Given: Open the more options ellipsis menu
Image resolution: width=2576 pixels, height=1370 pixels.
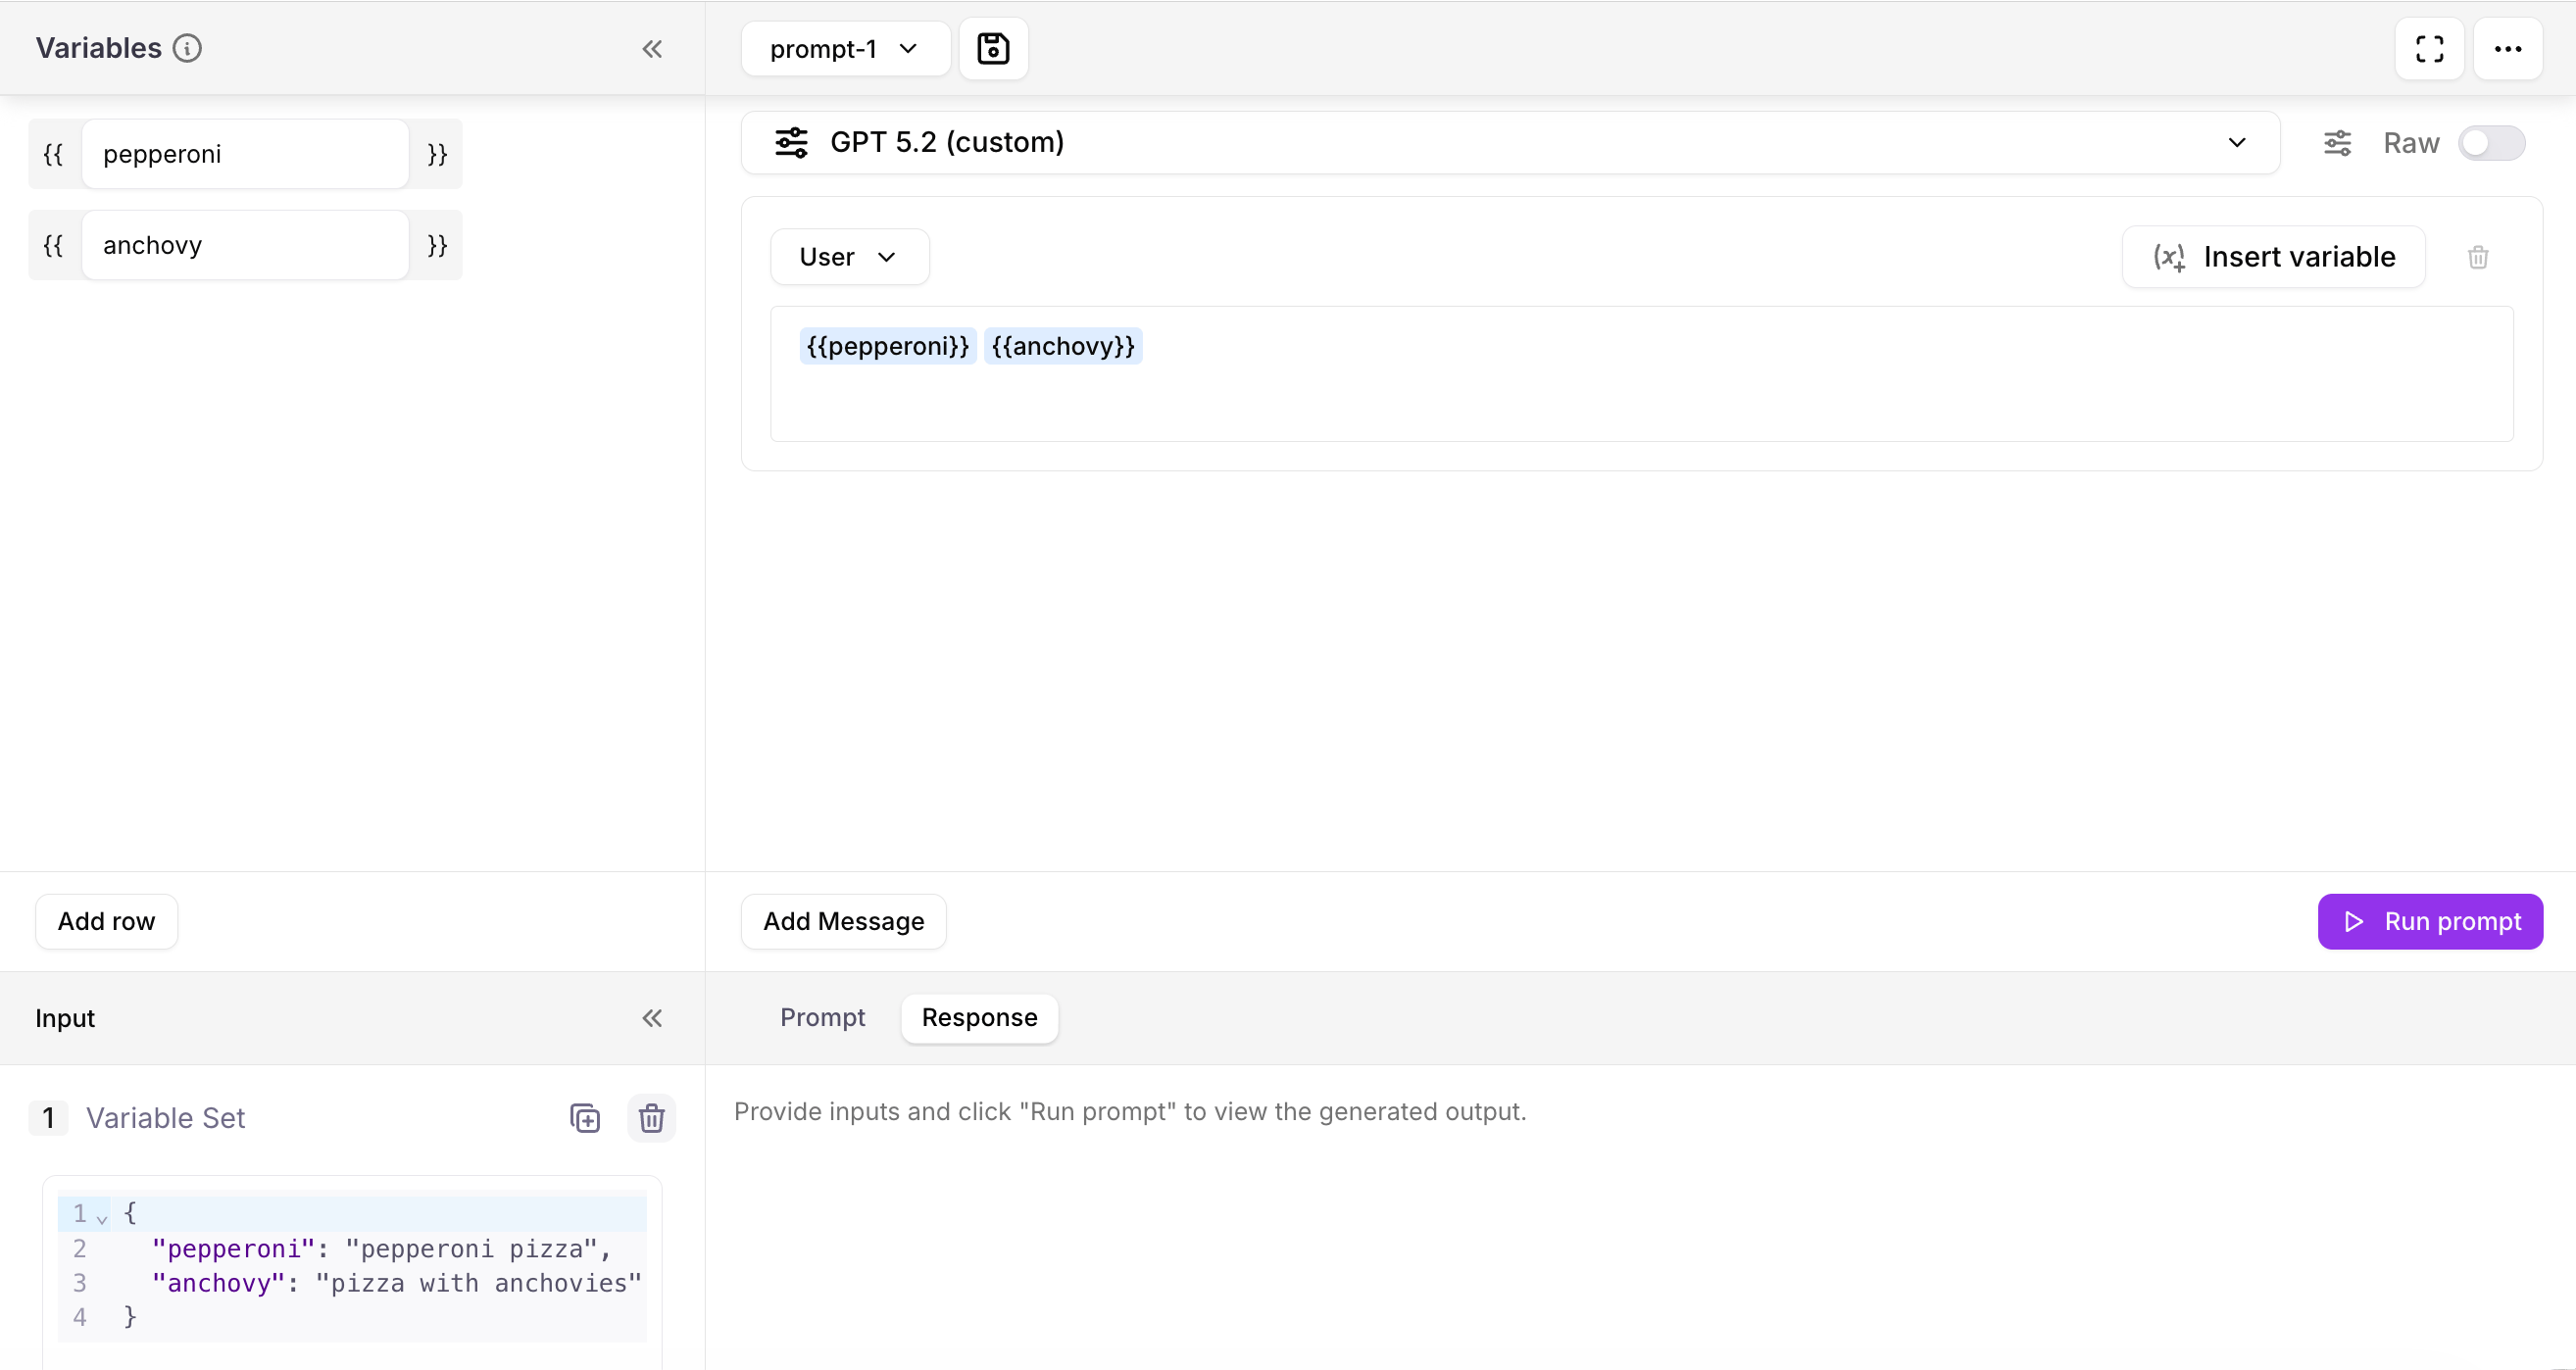Looking at the screenshot, I should 2507,49.
